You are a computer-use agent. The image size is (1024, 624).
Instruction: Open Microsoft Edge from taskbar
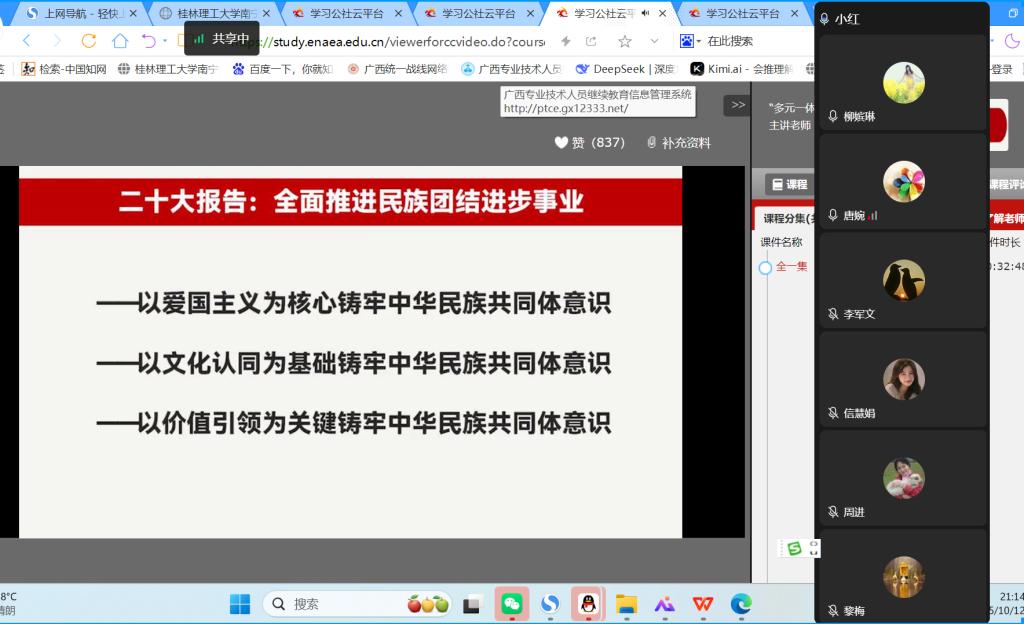741,604
